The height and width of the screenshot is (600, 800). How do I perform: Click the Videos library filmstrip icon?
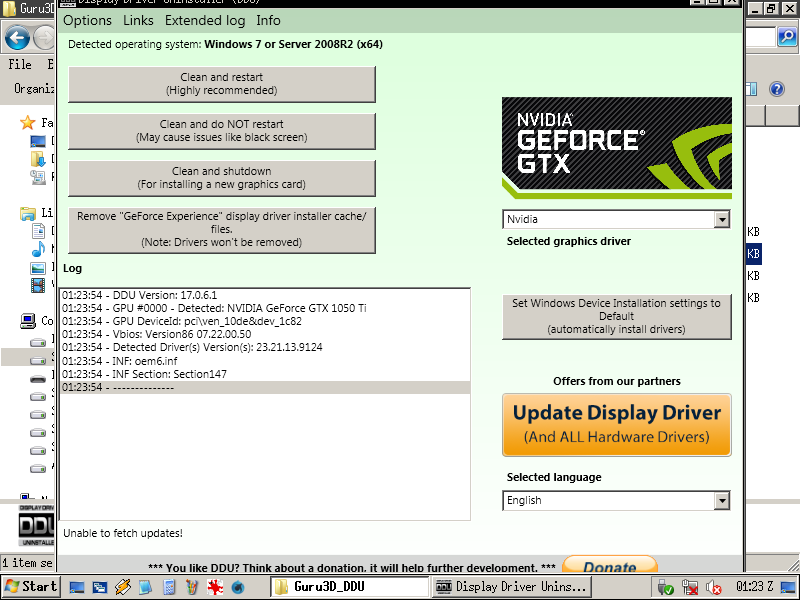point(38,285)
